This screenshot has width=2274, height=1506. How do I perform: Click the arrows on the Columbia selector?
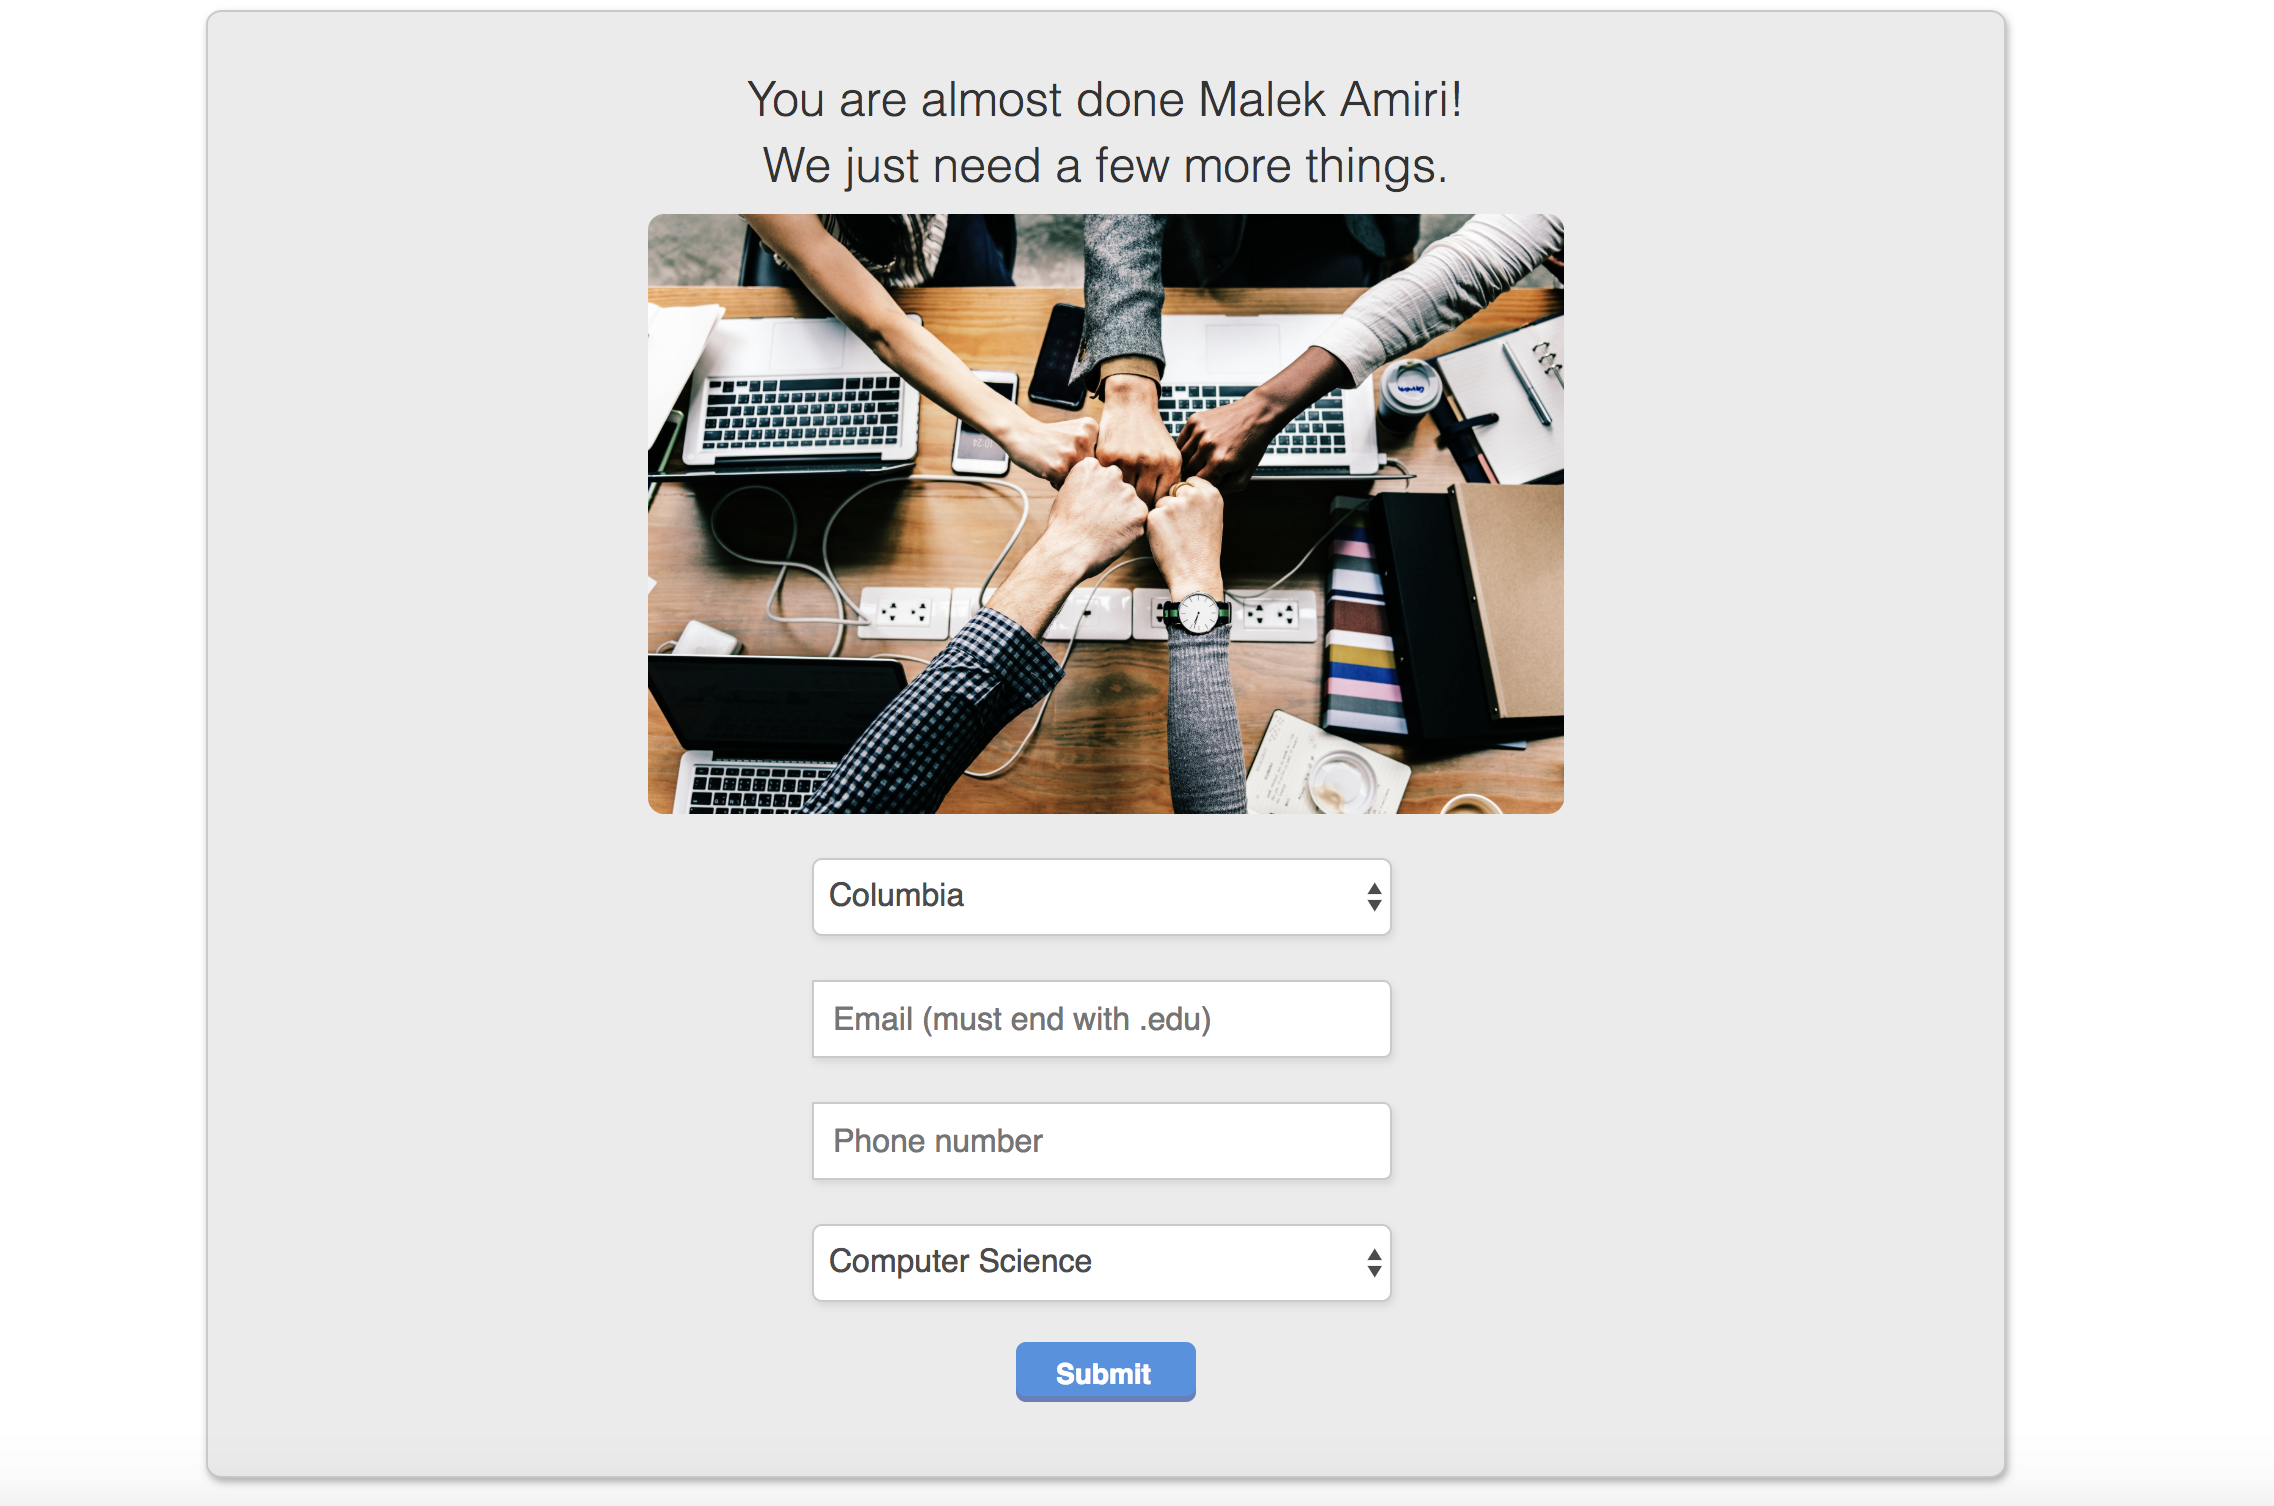(x=1374, y=896)
